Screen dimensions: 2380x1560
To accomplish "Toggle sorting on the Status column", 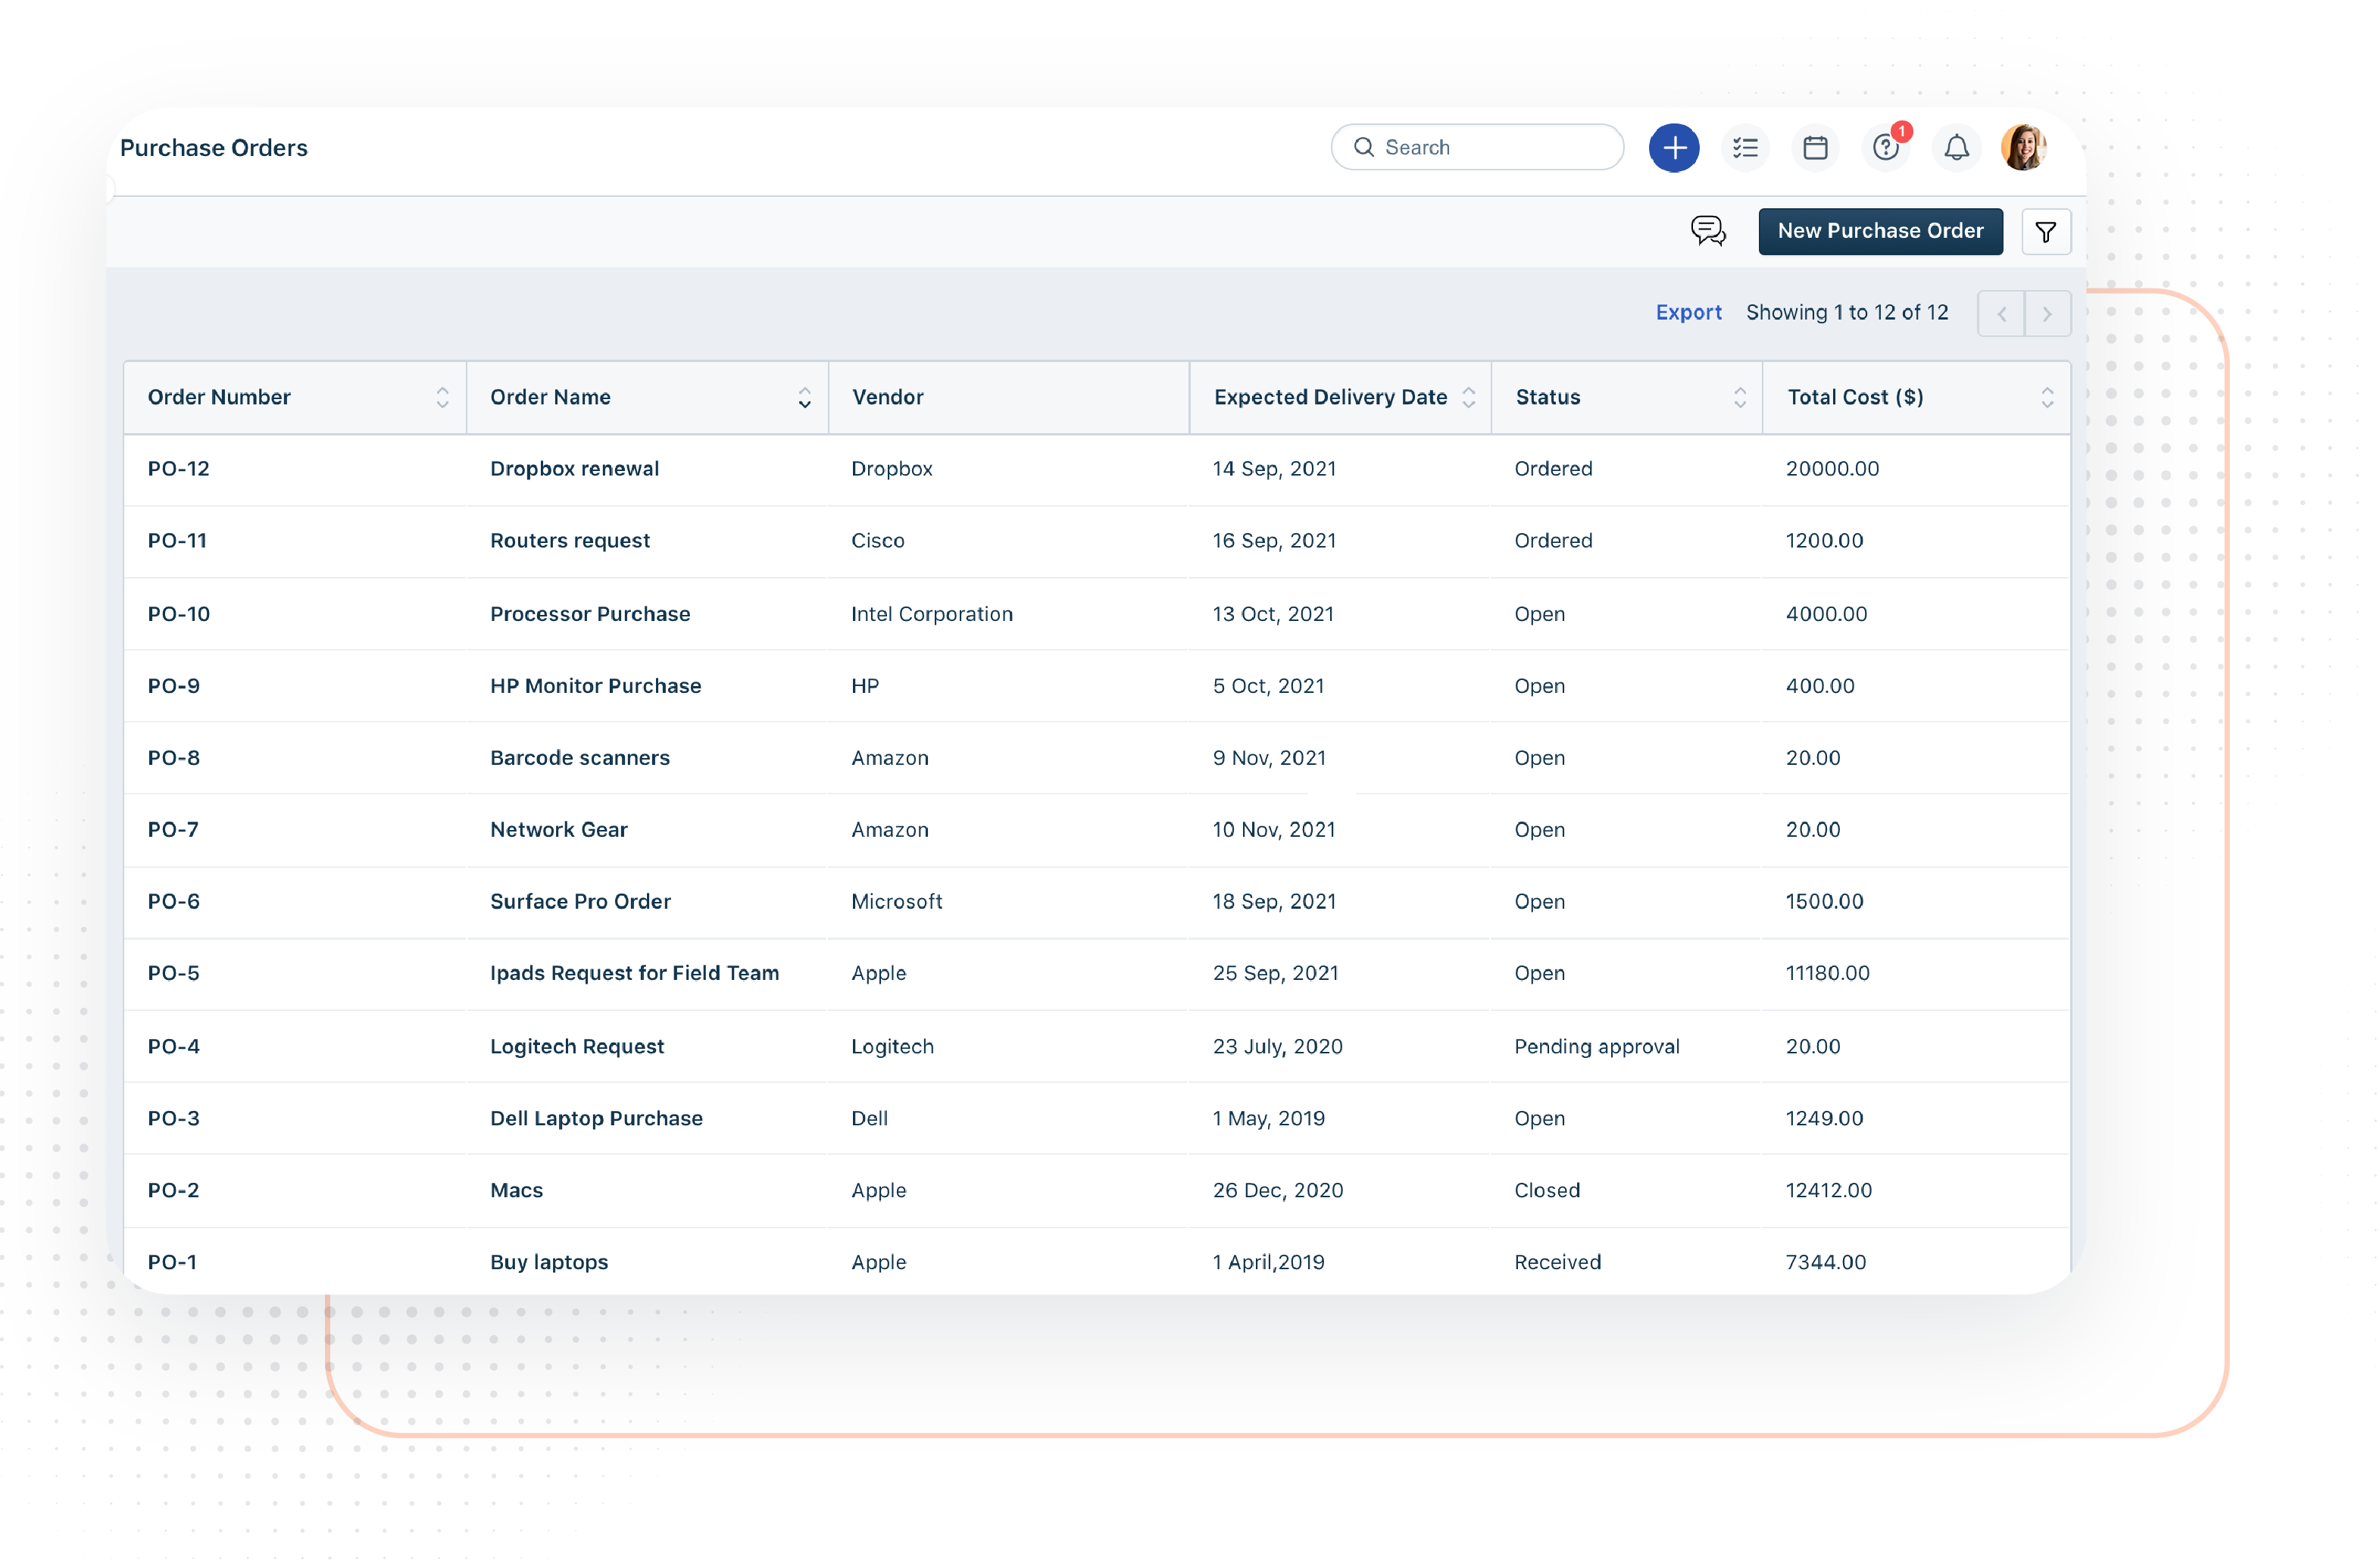I will pyautogui.click(x=1740, y=397).
